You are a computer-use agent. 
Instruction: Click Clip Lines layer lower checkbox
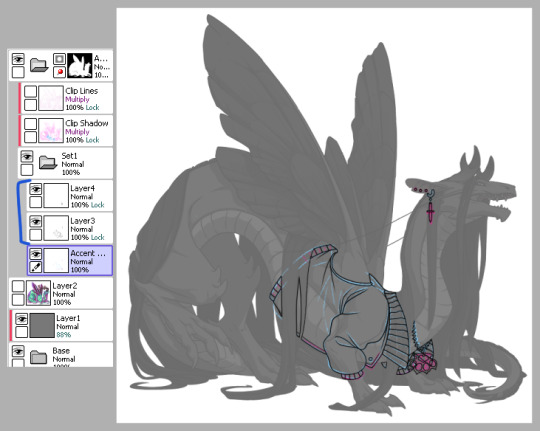[x=30, y=105]
